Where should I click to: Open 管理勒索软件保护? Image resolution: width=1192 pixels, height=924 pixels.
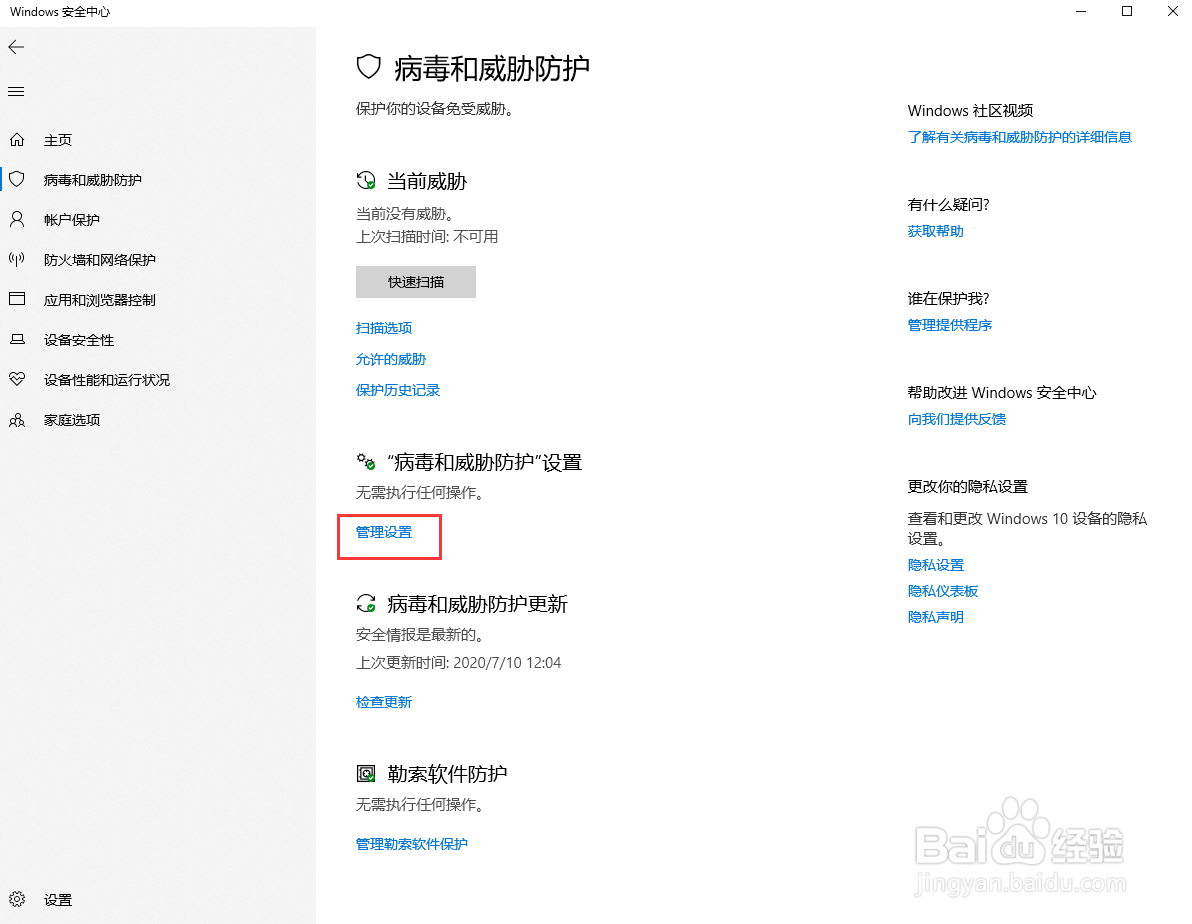412,844
